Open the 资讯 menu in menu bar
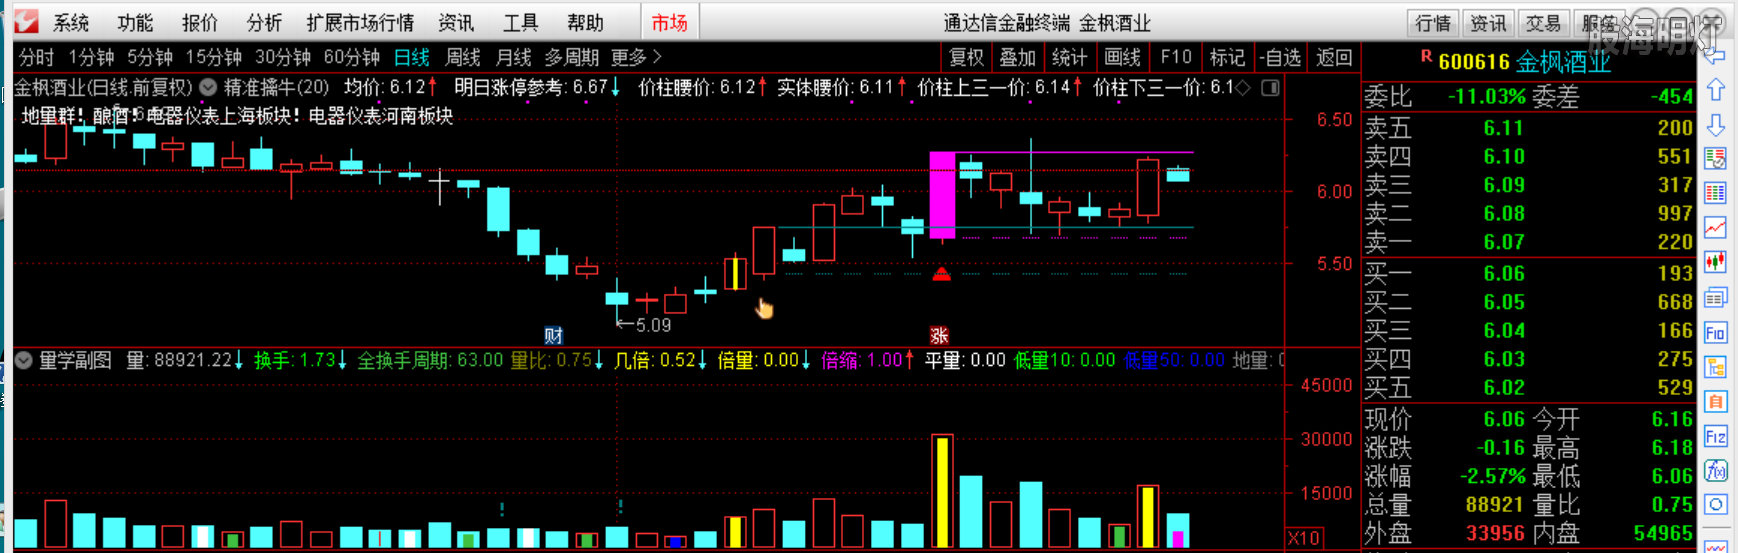The image size is (1738, 553). coord(456,22)
